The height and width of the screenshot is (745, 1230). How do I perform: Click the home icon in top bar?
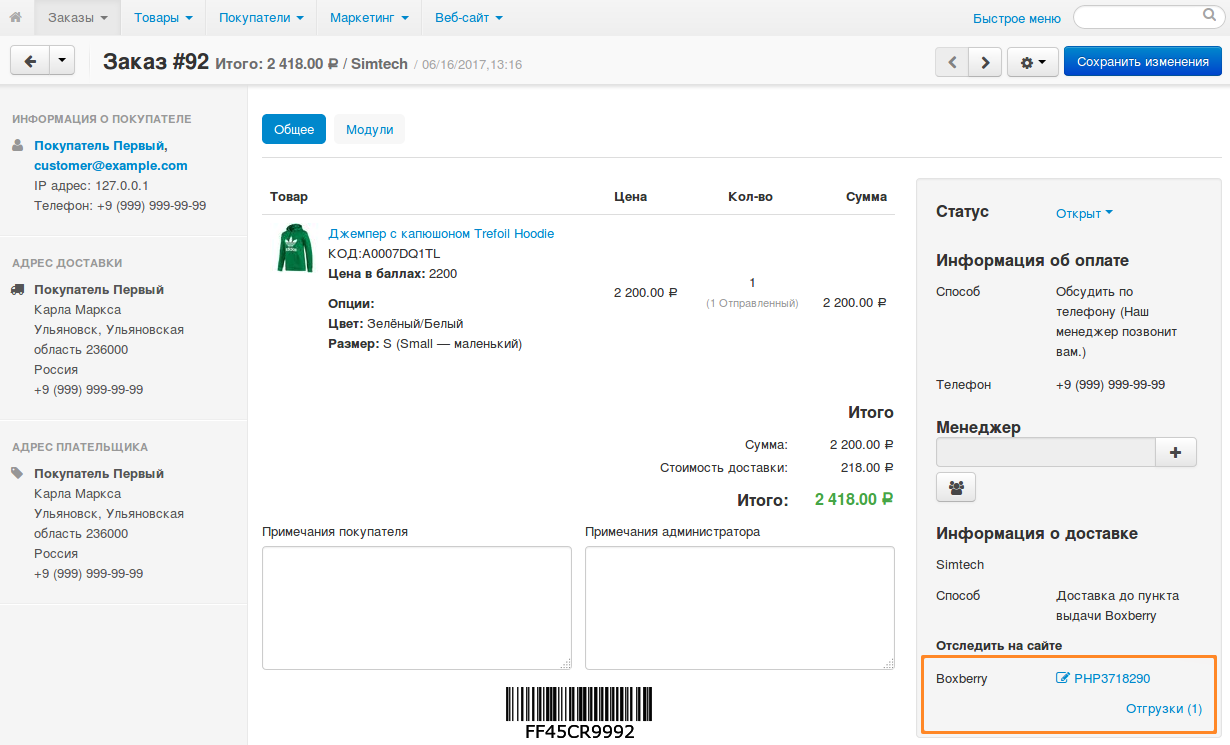click(x=15, y=17)
